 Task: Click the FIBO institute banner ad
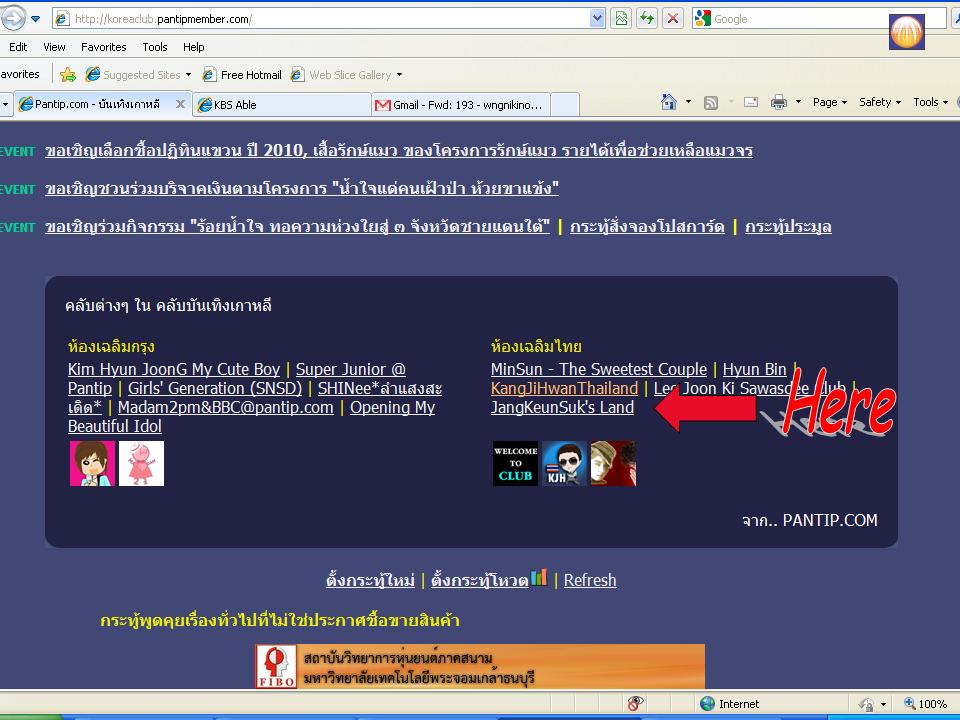tap(480, 666)
